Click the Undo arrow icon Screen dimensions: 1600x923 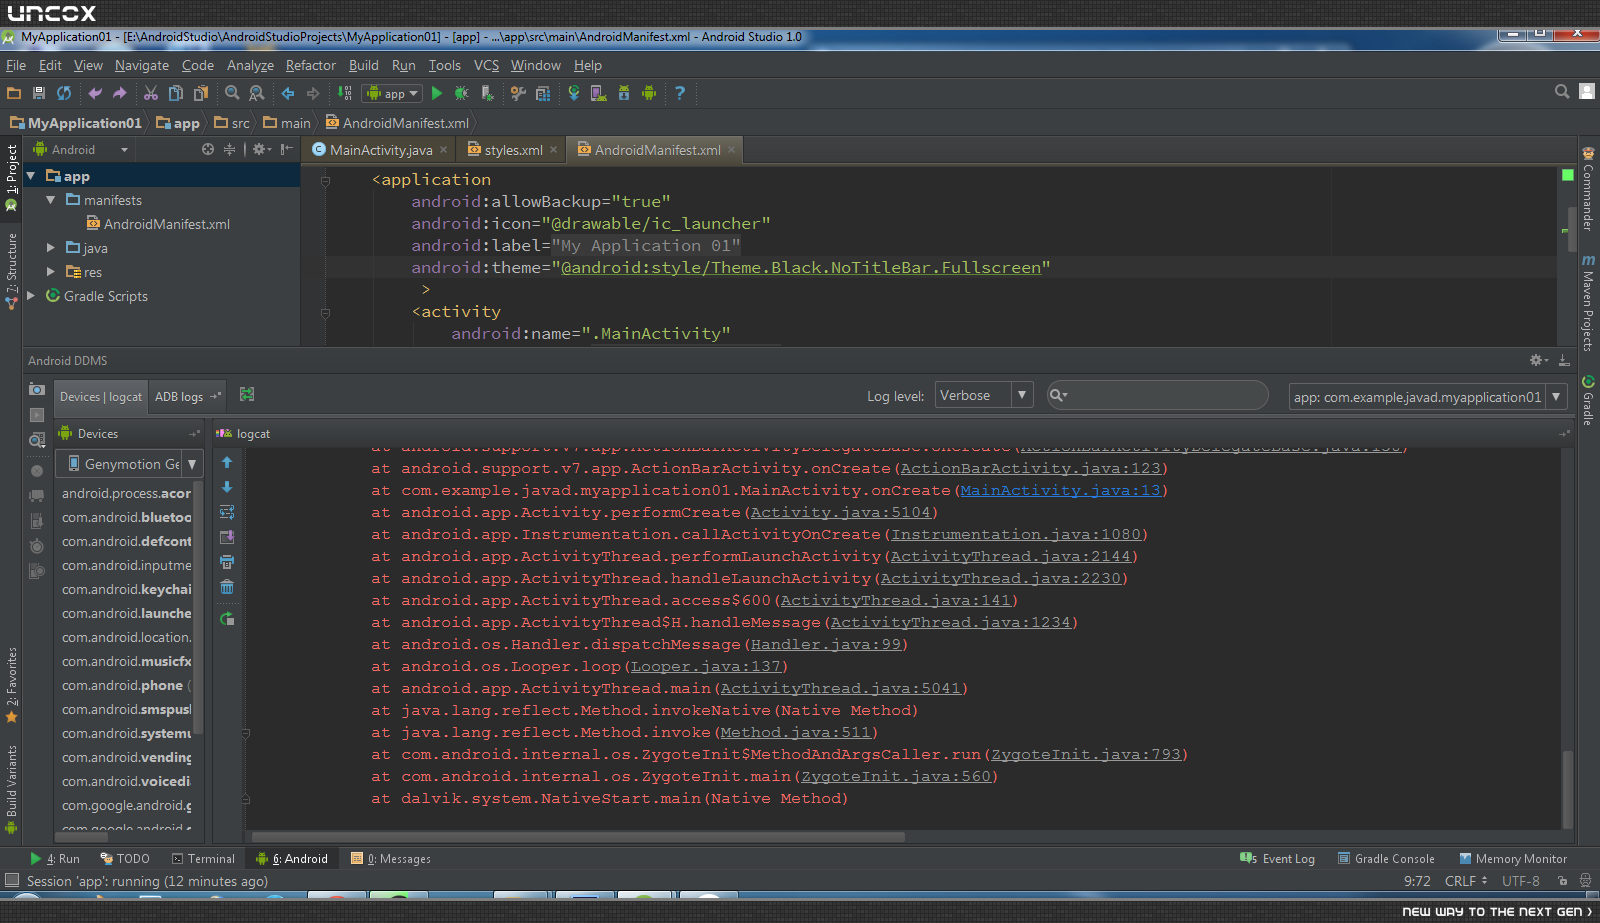tap(95, 93)
